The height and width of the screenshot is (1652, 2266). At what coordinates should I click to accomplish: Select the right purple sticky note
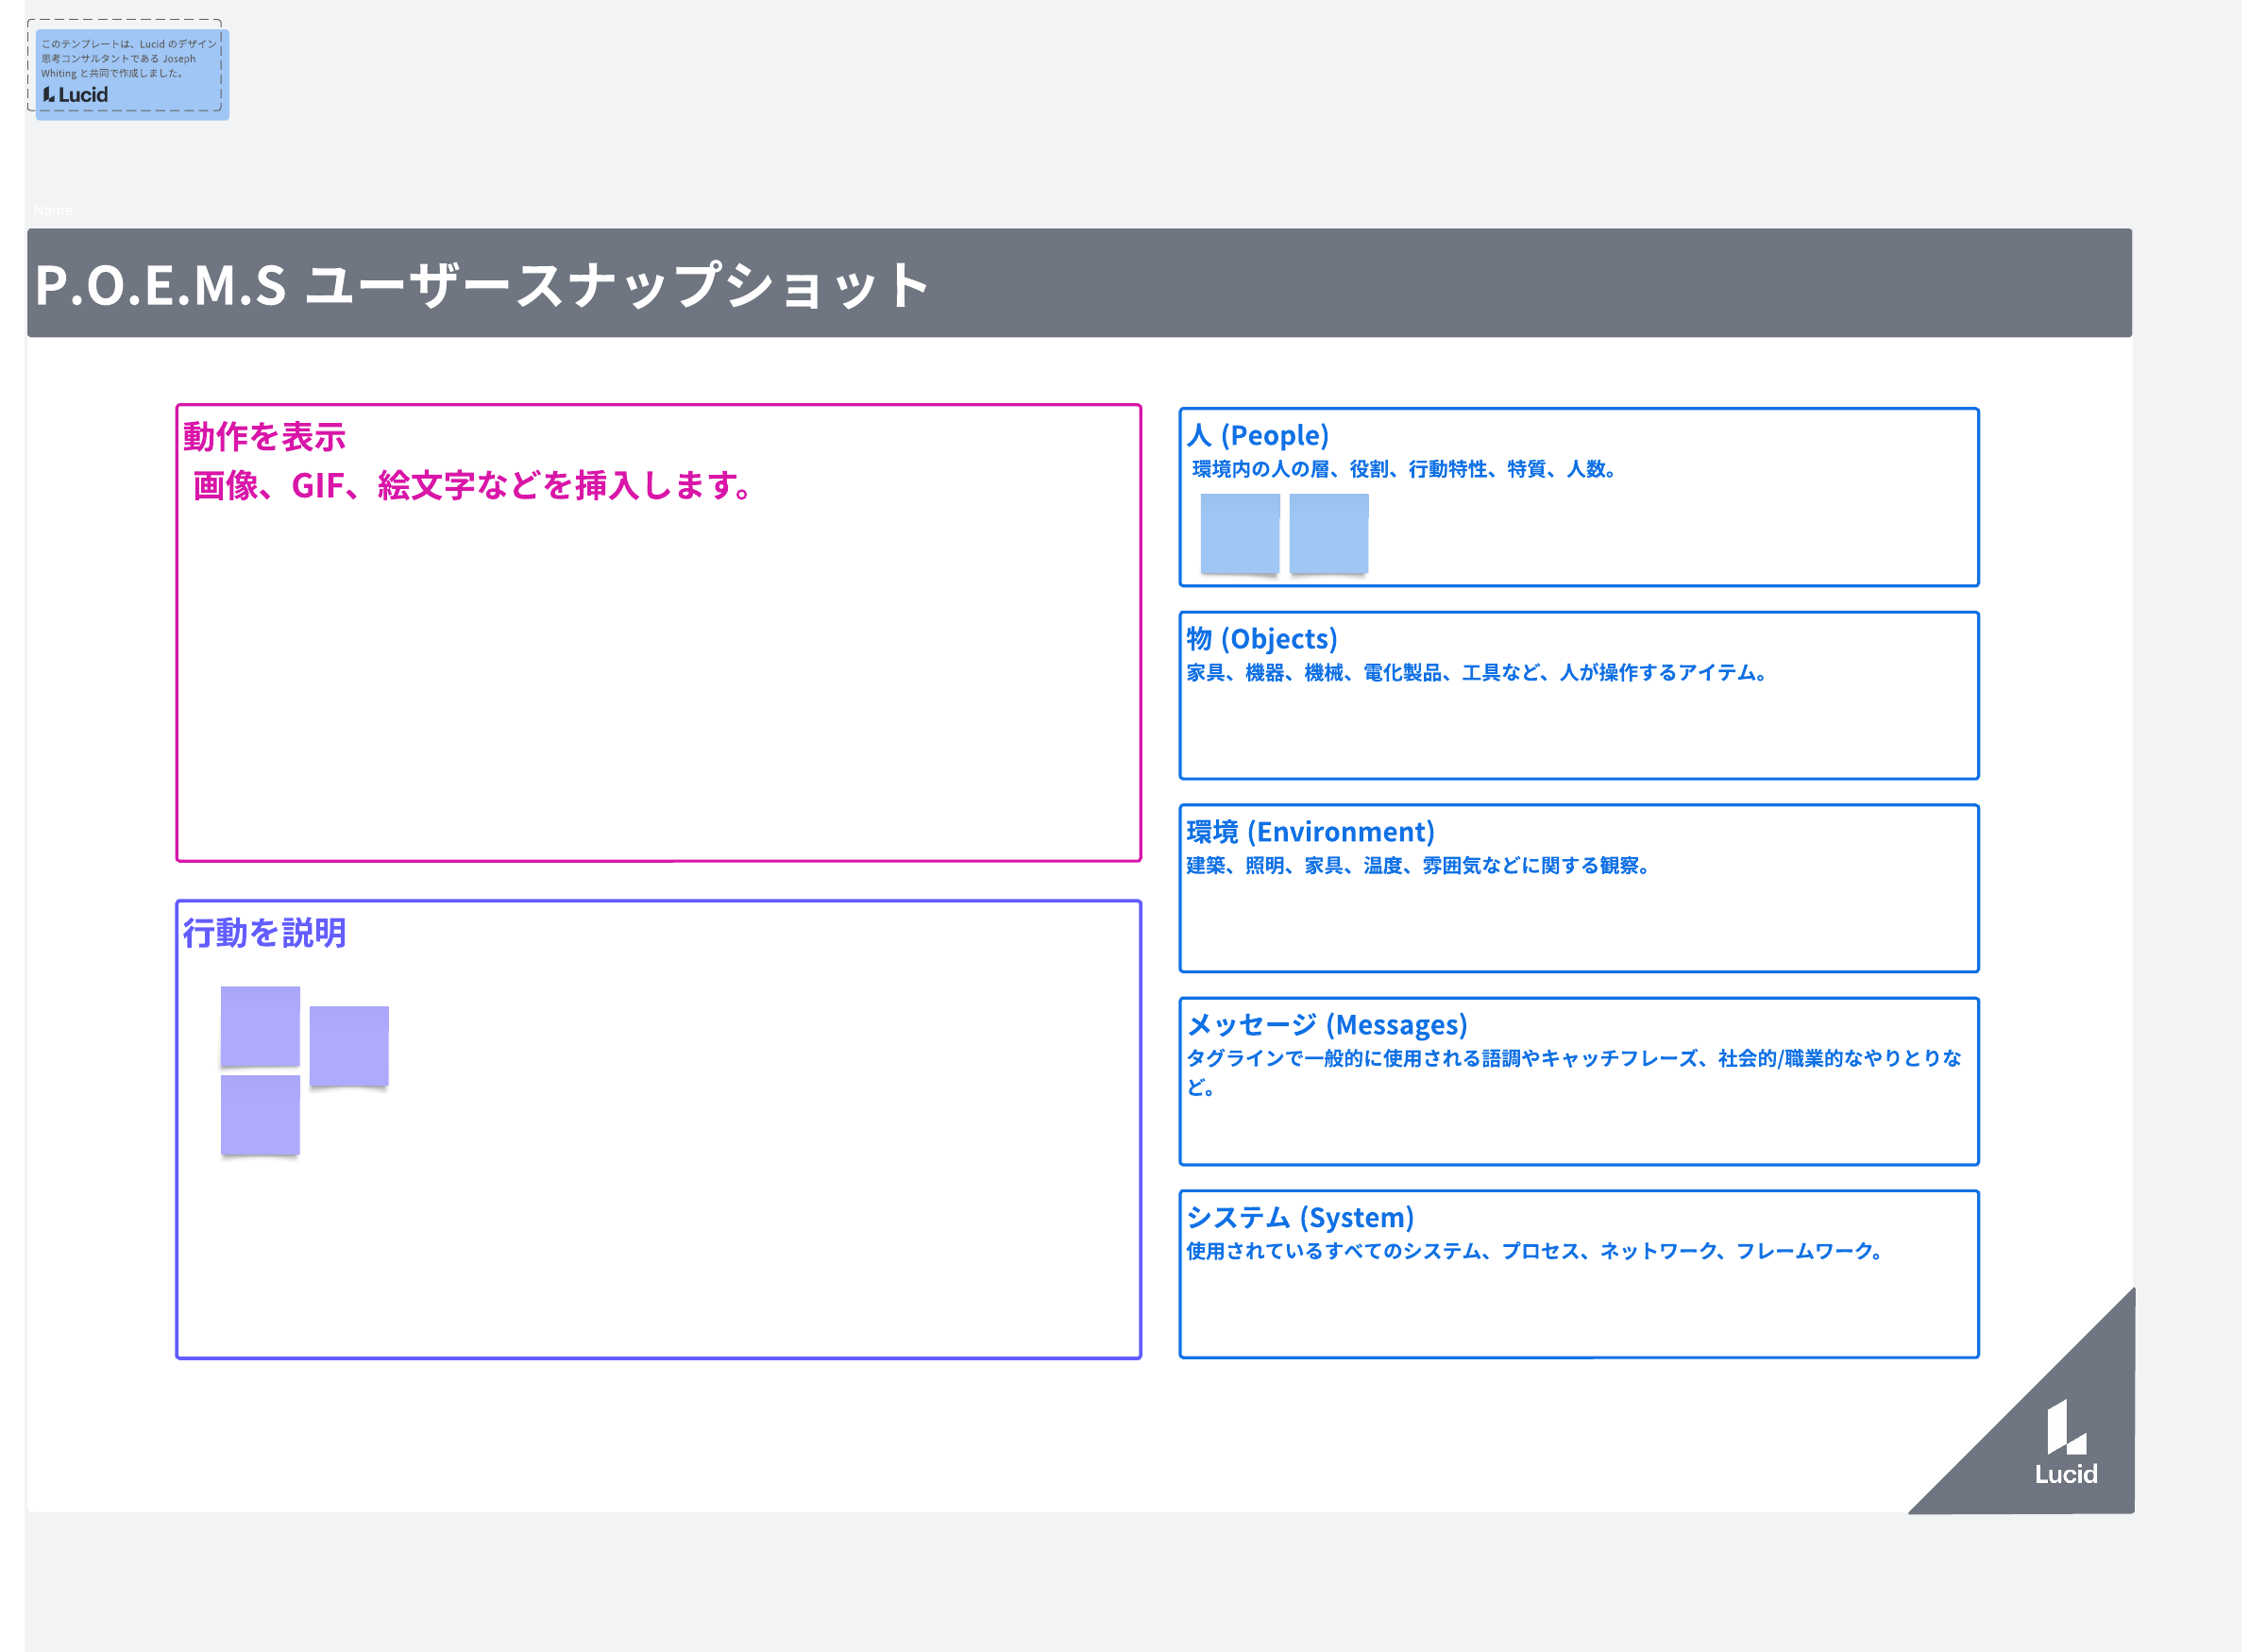tap(349, 1046)
